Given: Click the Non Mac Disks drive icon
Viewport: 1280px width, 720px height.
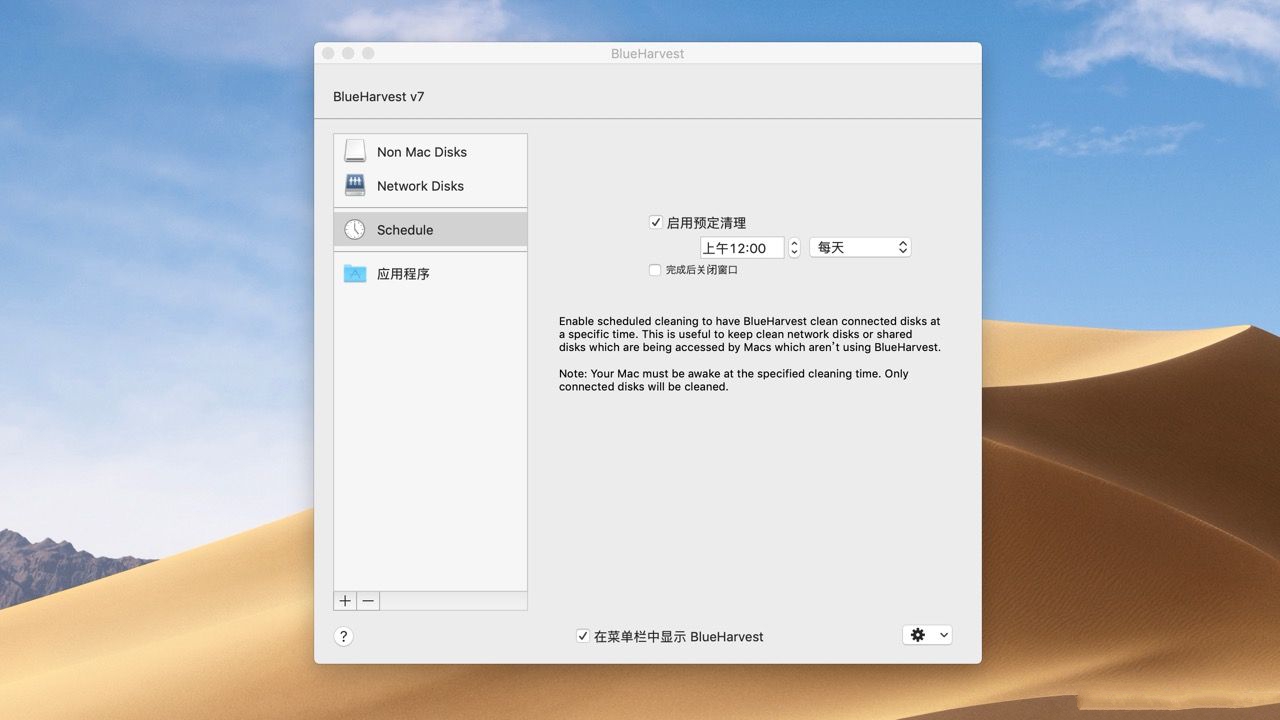Looking at the screenshot, I should (355, 151).
